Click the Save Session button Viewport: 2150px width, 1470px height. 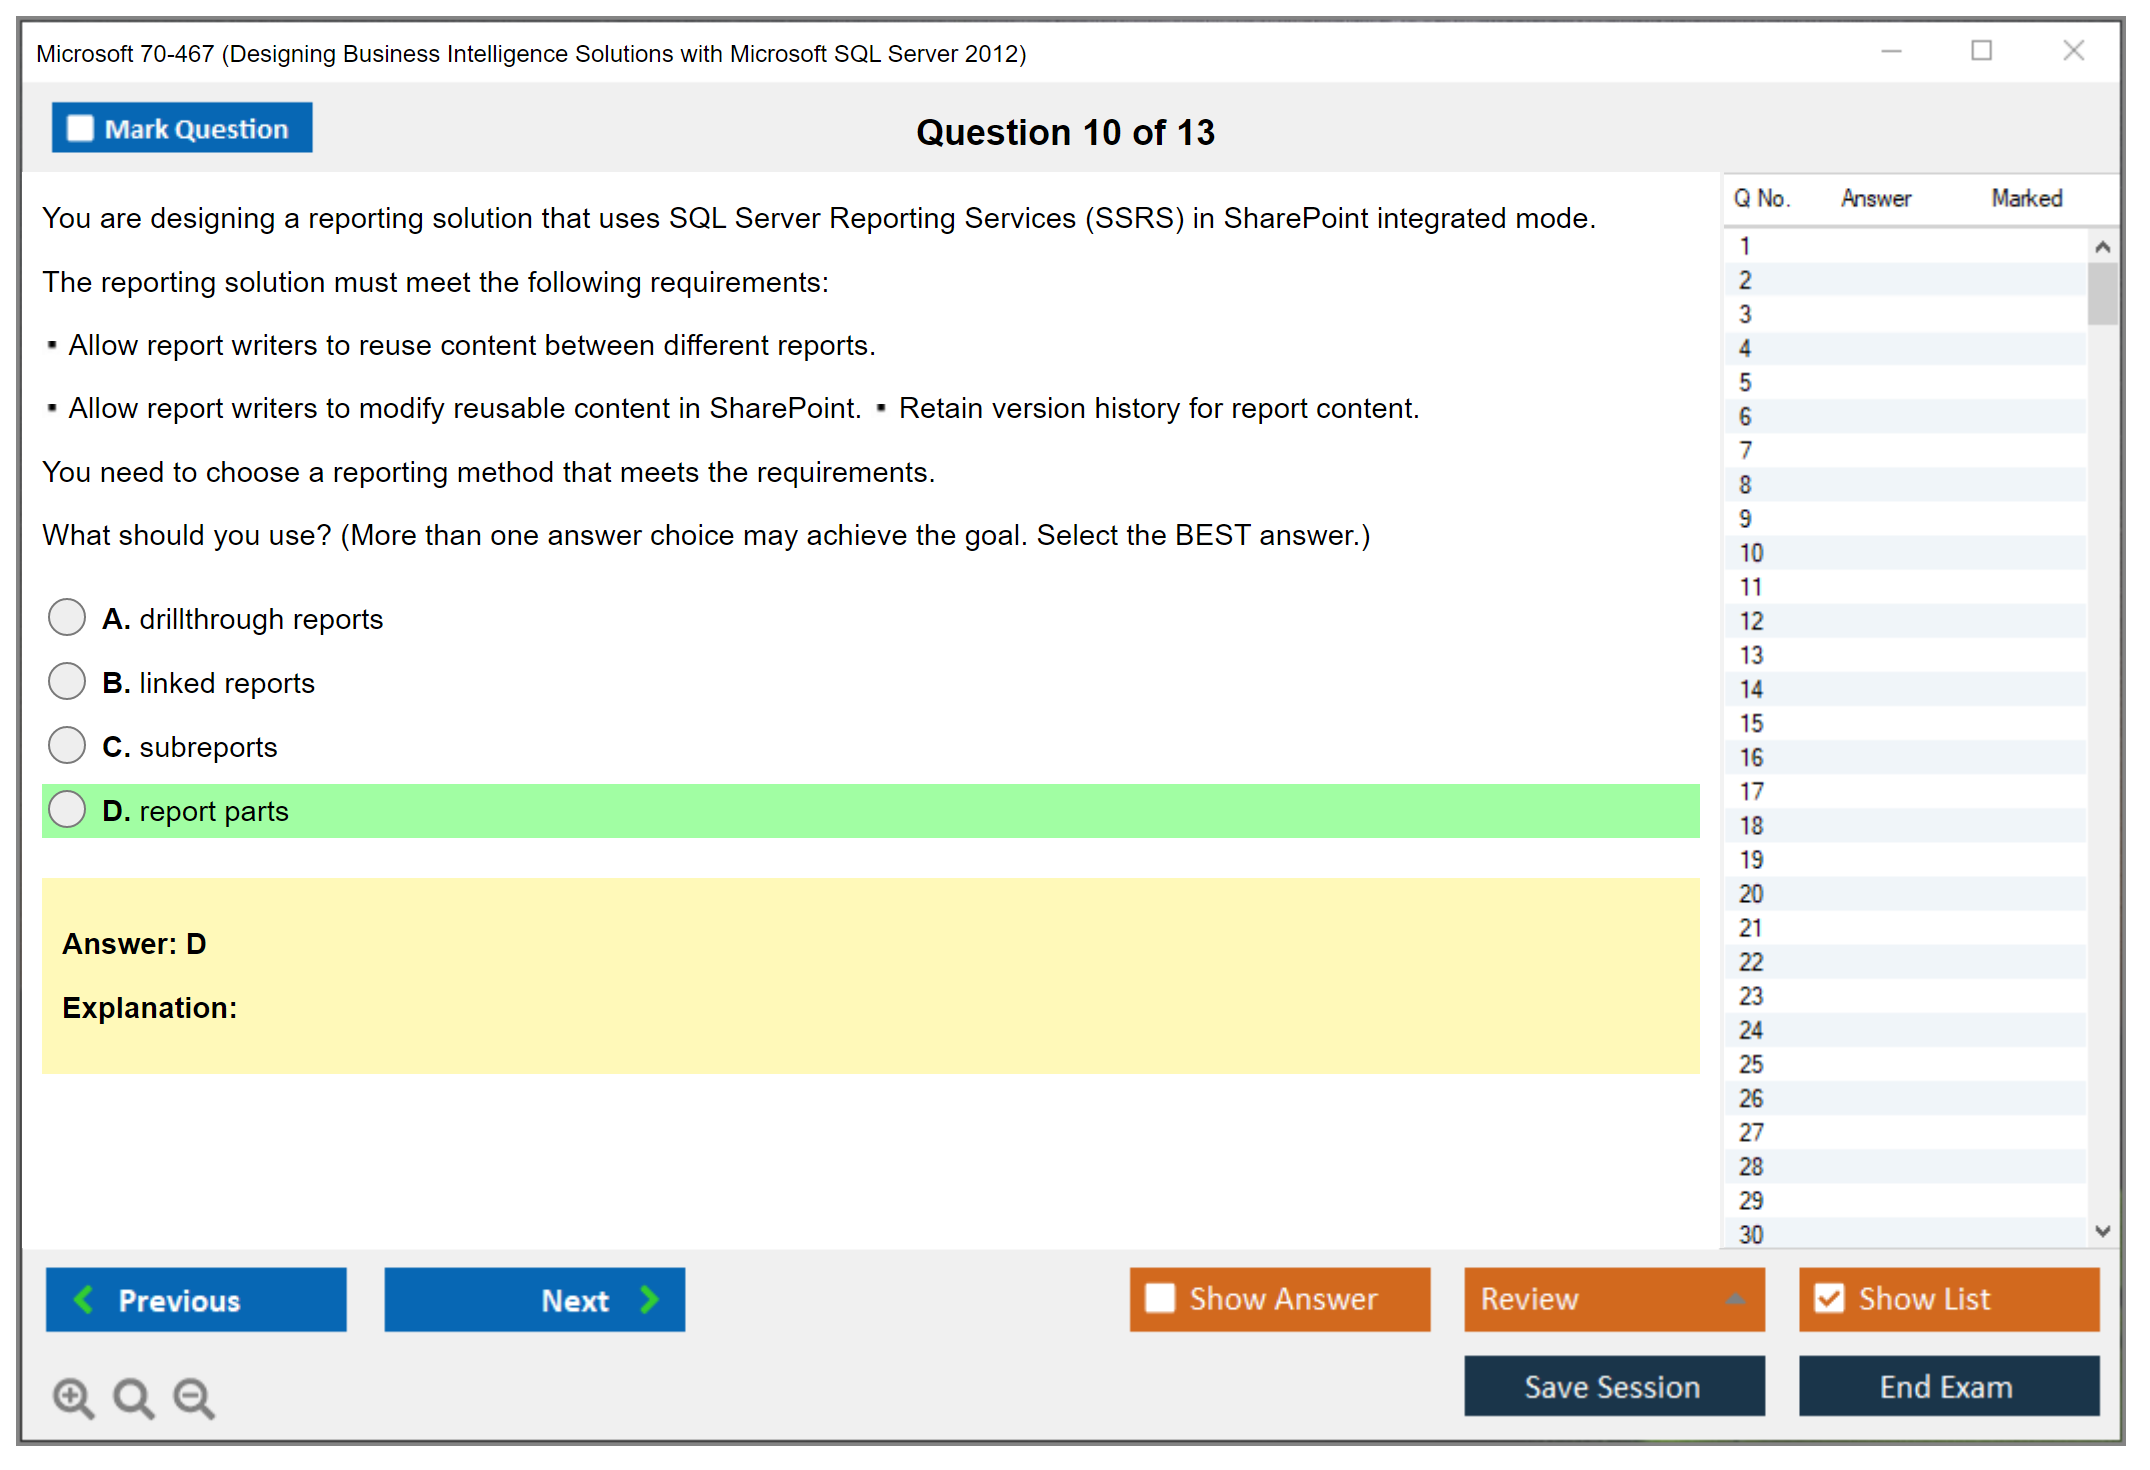(1613, 1386)
